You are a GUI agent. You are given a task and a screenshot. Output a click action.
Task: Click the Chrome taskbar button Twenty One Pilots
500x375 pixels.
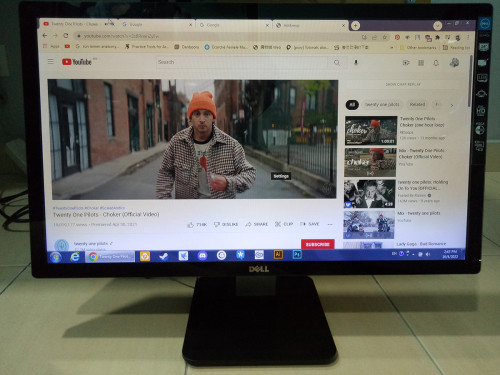[110, 257]
